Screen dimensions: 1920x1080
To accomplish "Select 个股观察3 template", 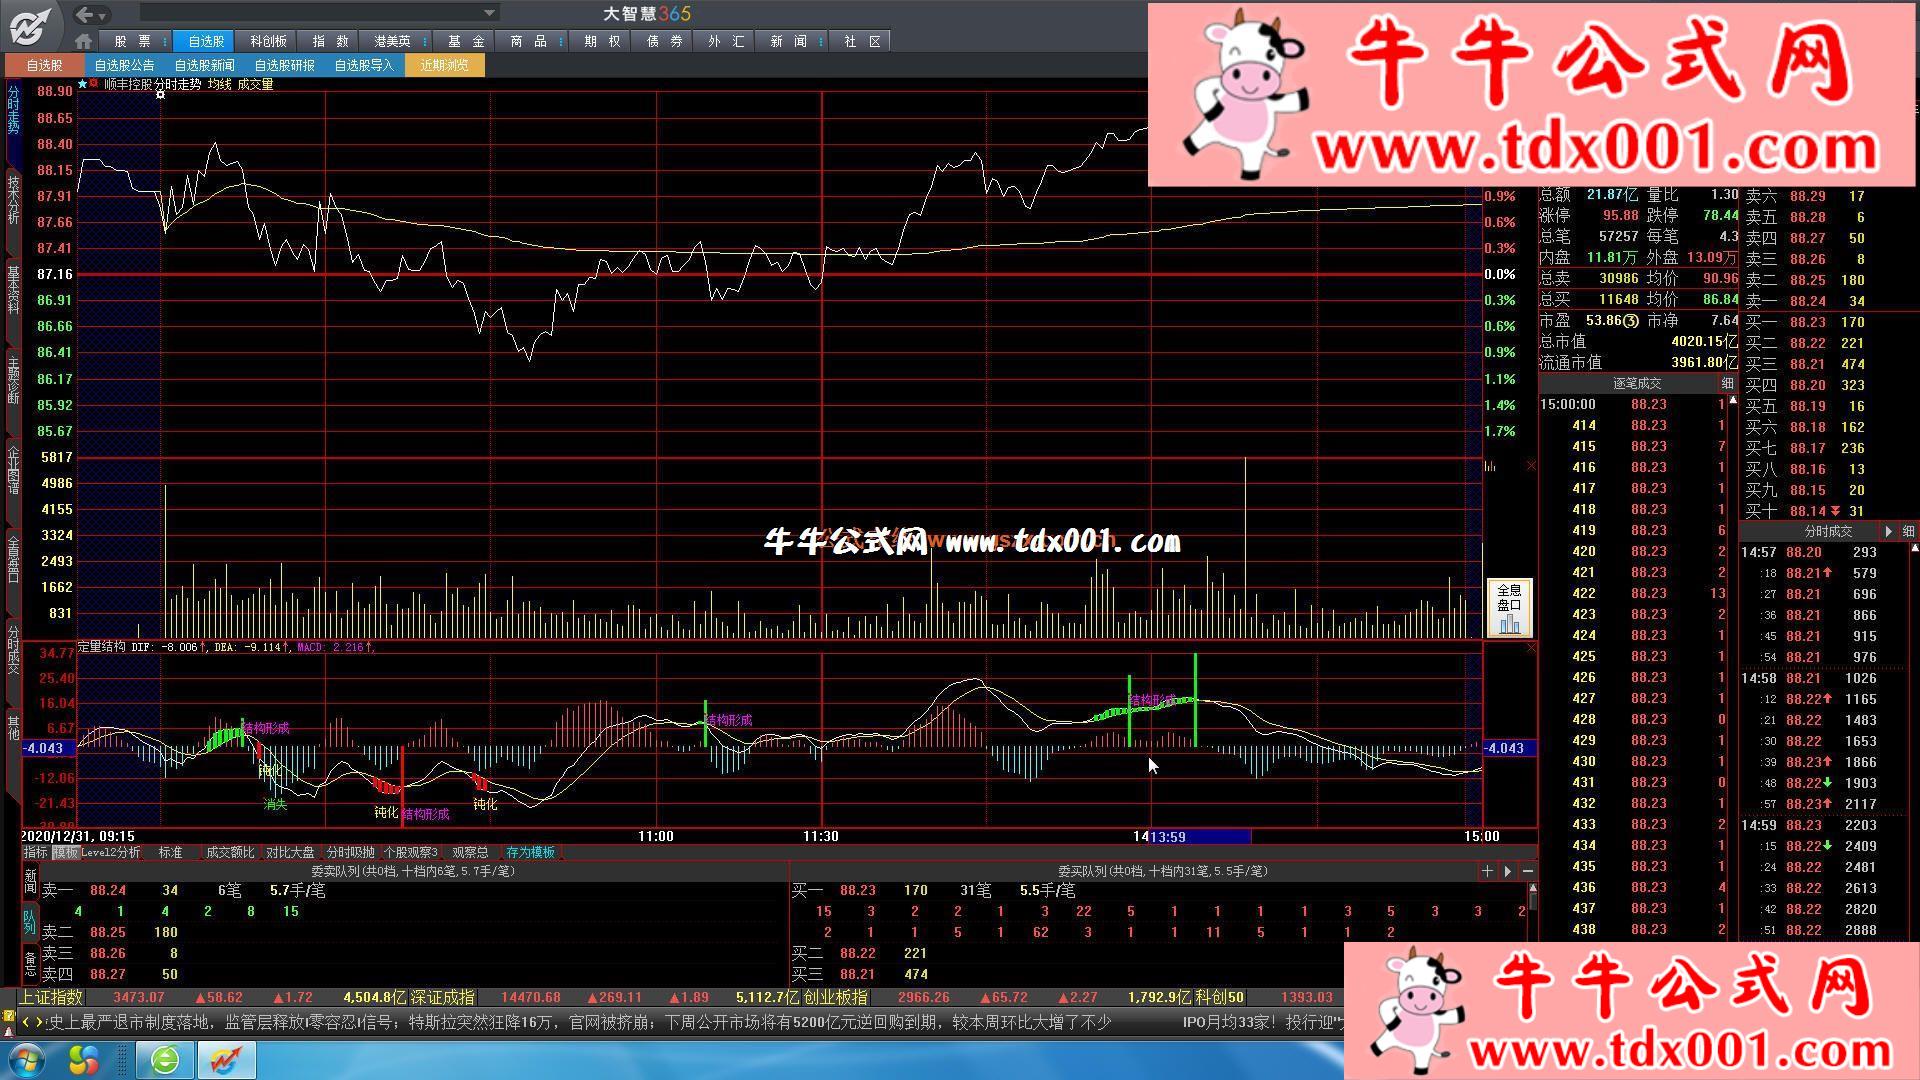I will tap(412, 853).
